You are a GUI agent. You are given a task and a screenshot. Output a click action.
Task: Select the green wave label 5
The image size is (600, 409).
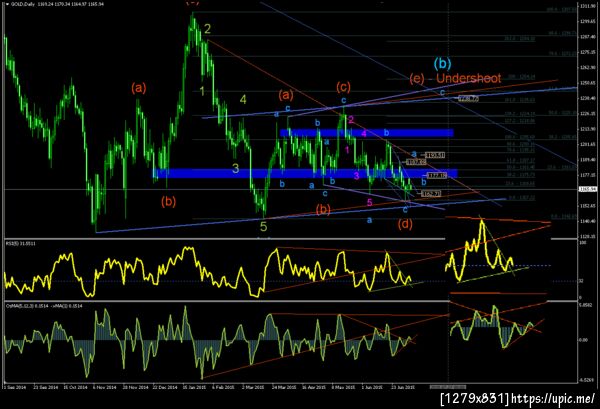coord(263,226)
